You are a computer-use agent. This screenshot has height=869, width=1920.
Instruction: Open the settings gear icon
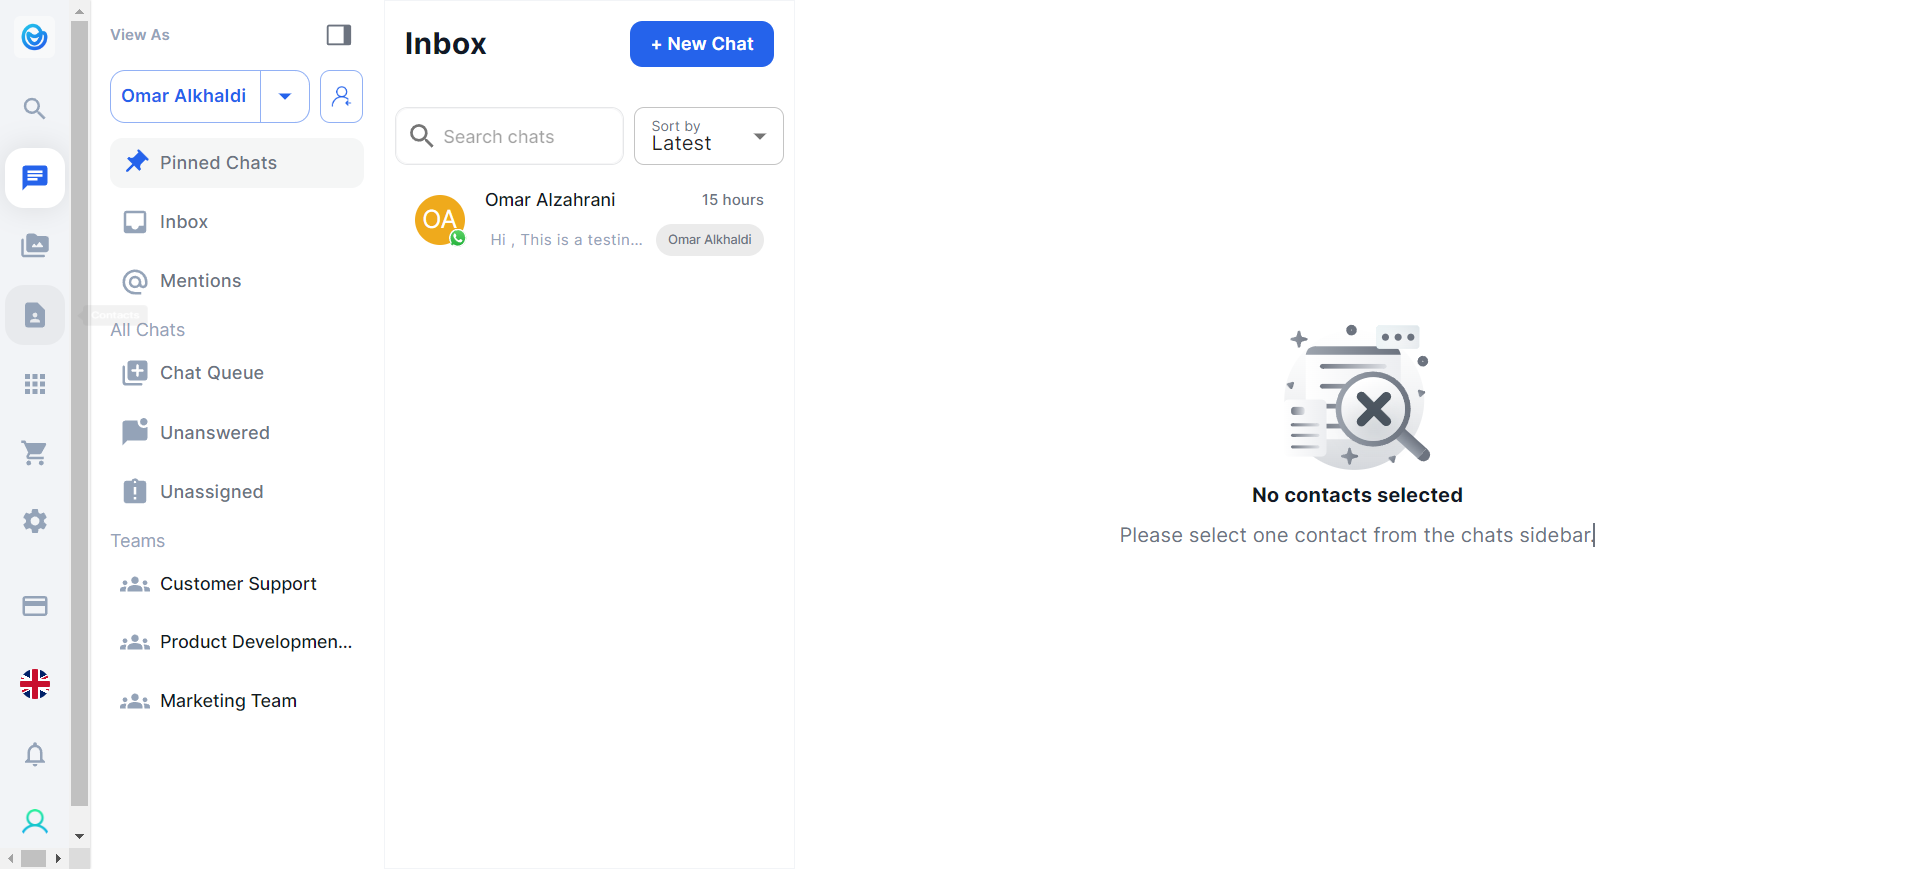click(35, 521)
